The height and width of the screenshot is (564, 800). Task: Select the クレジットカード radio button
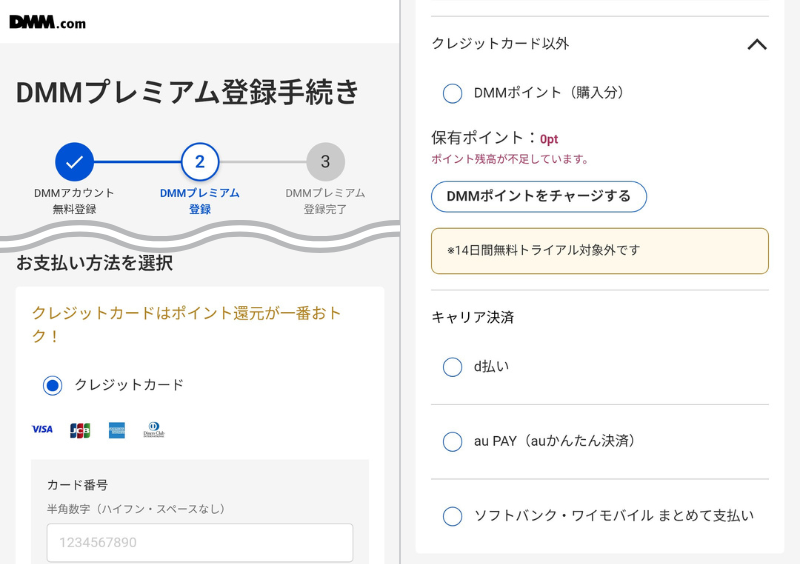tap(53, 385)
